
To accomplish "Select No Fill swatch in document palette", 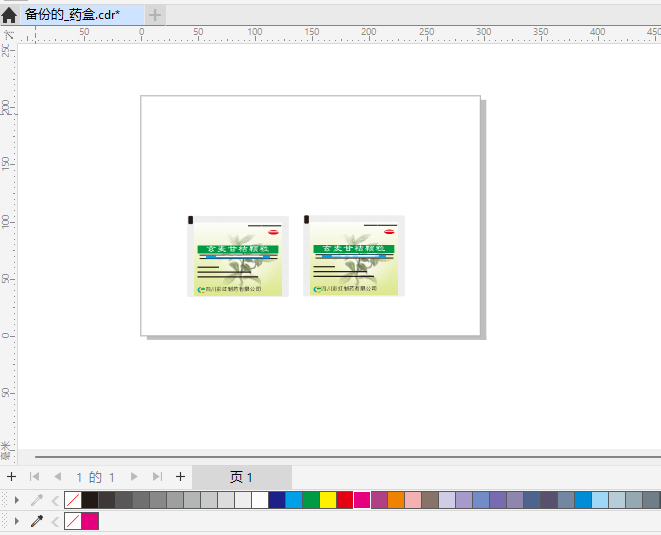I will 73,521.
